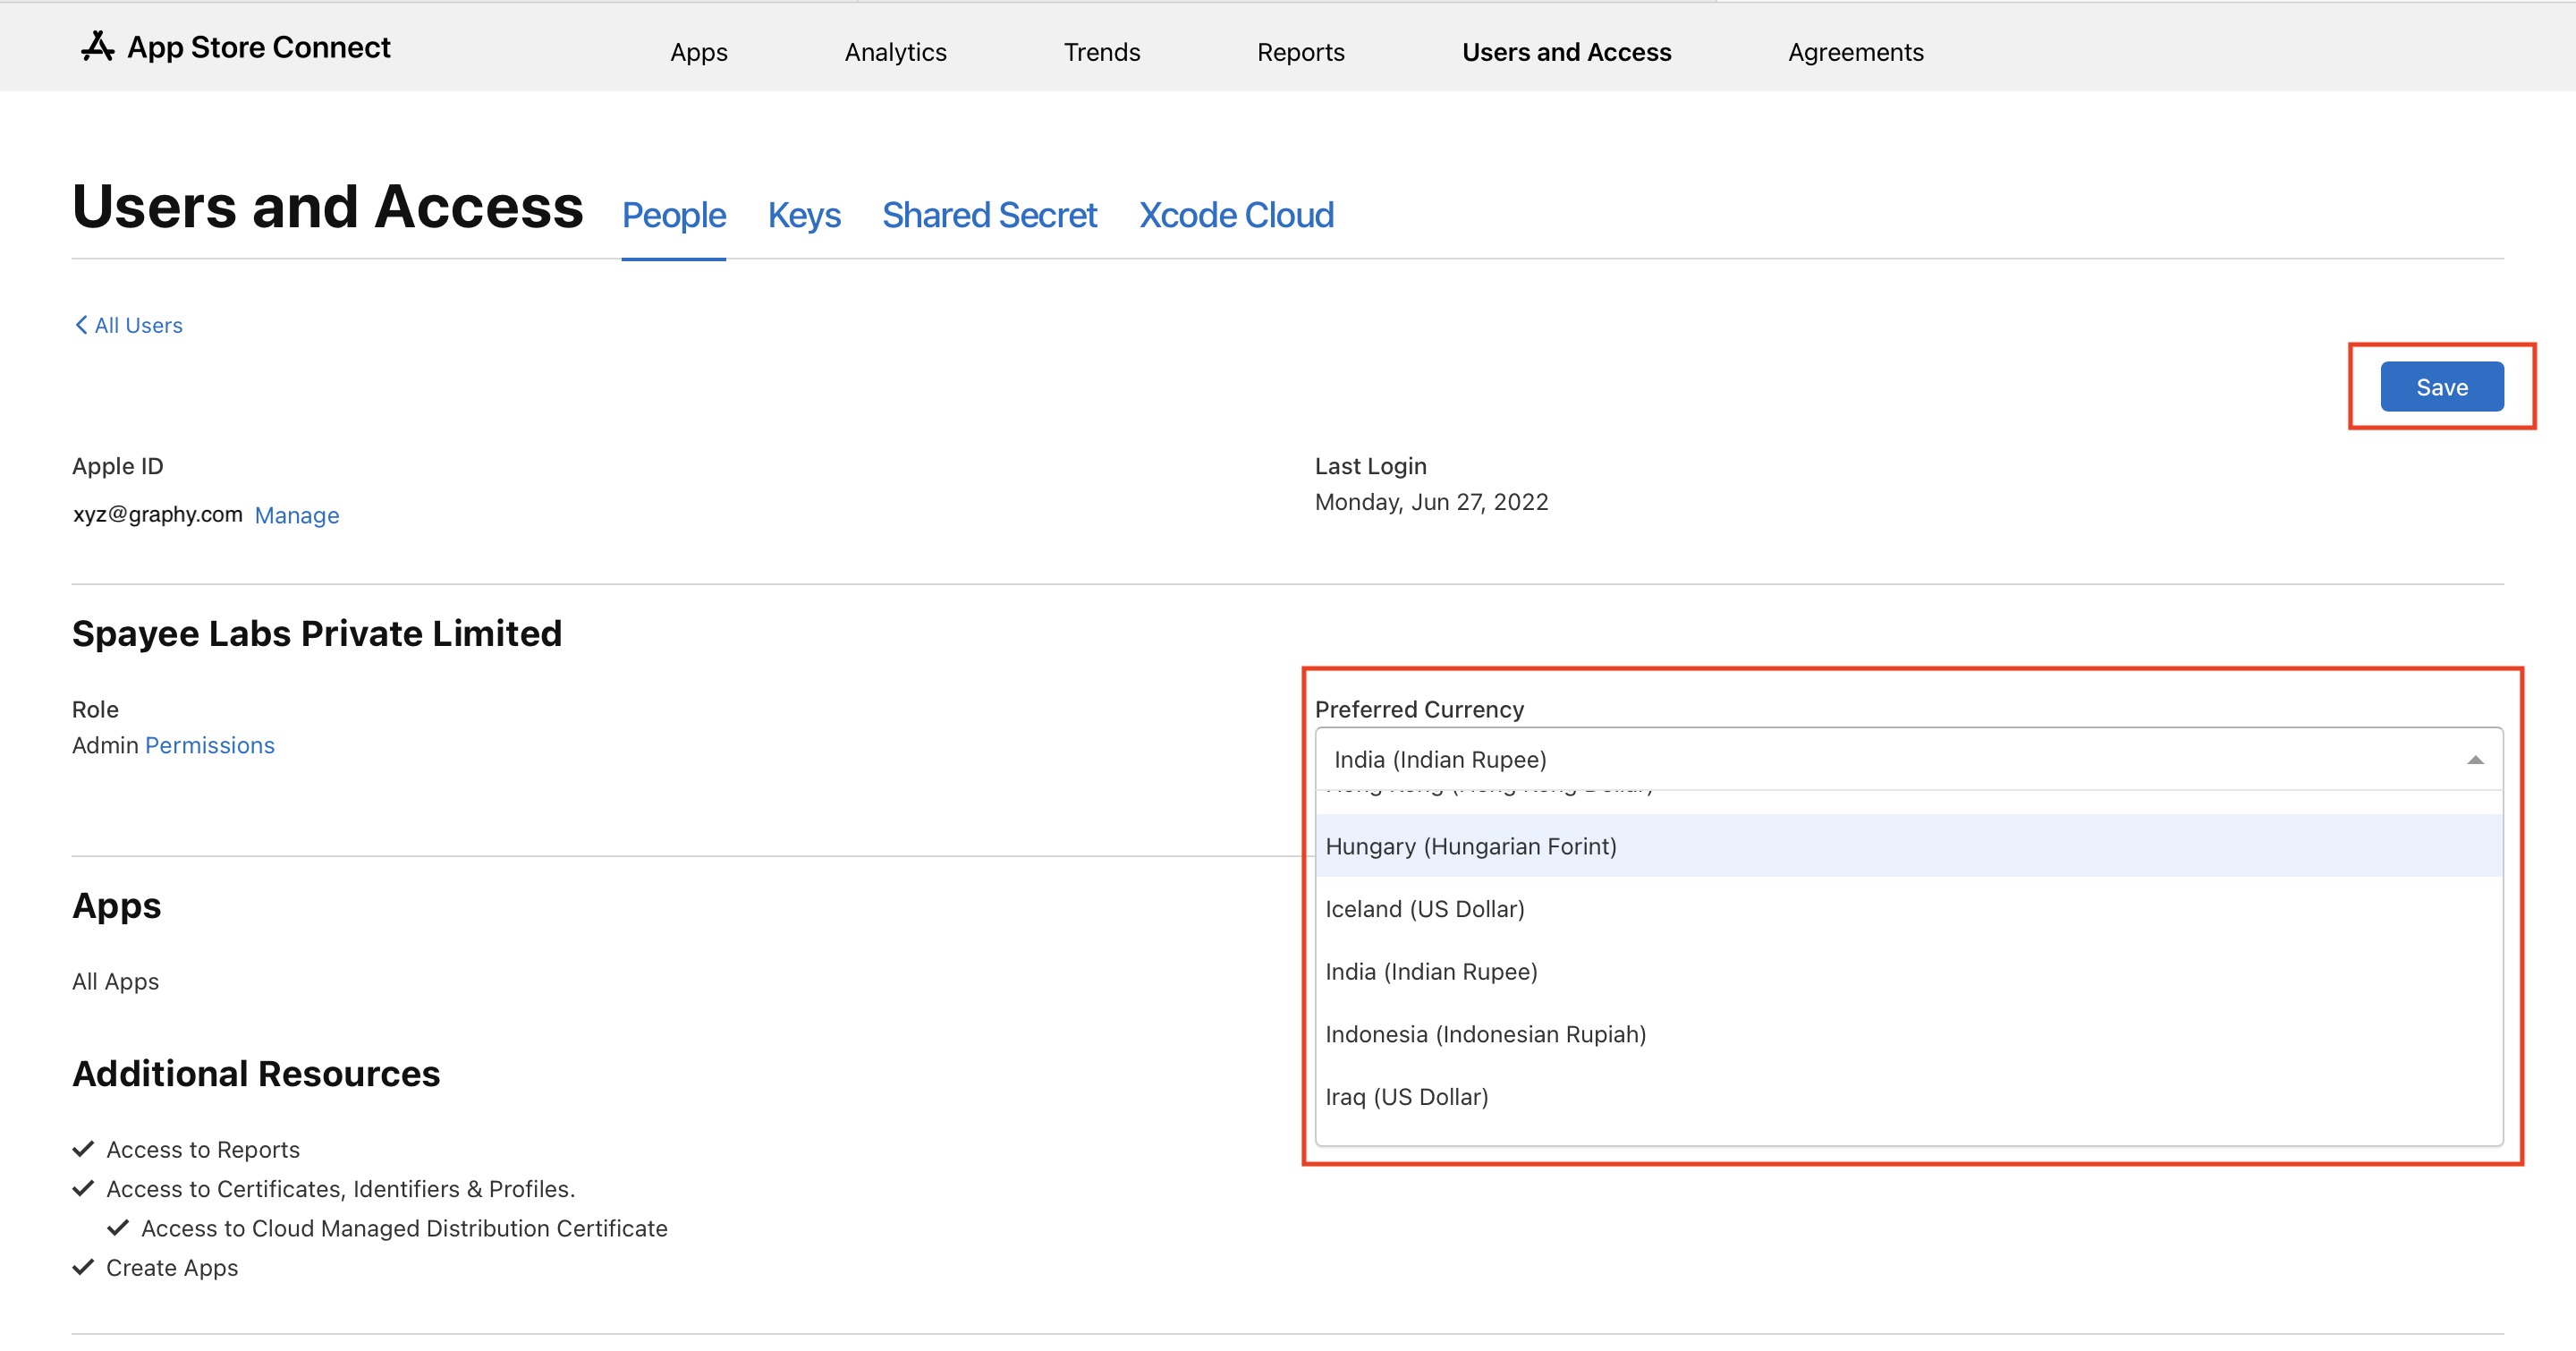Open the Analytics menu item
This screenshot has width=2576, height=1351.
(895, 52)
